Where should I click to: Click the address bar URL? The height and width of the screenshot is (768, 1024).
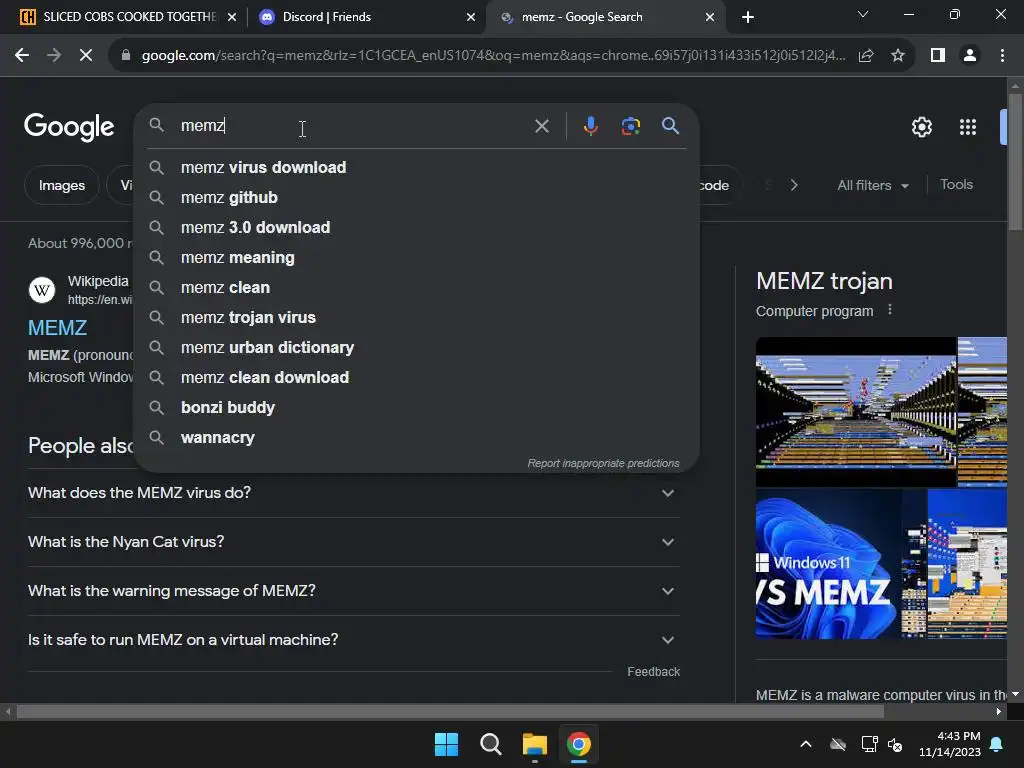493,56
